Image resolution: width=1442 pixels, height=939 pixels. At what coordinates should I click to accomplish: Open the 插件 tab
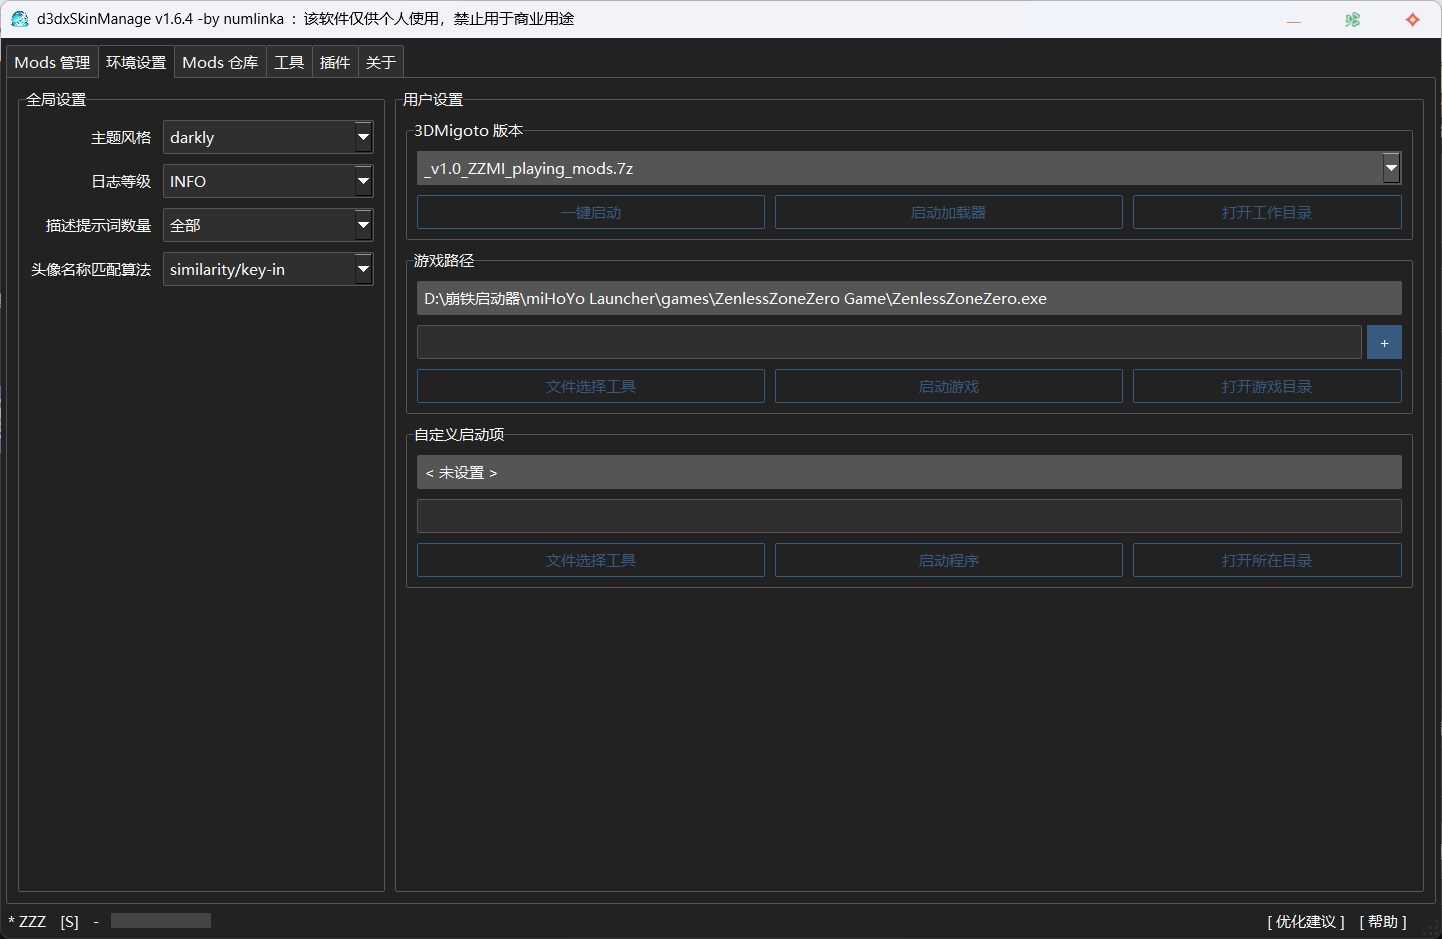[335, 62]
